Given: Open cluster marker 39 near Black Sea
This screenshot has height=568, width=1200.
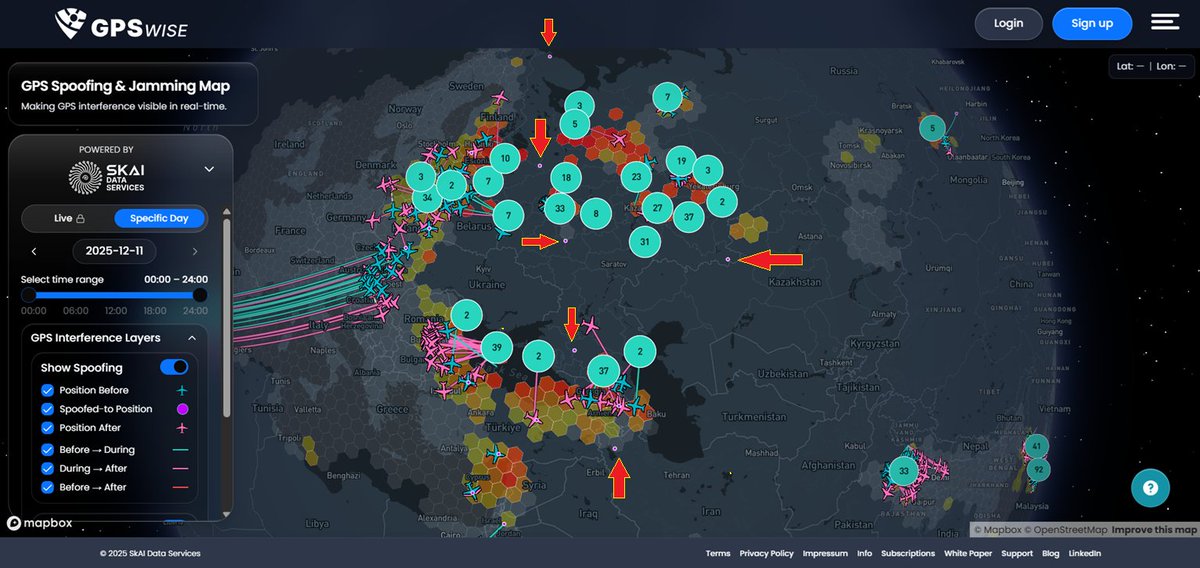Looking at the screenshot, I should (x=497, y=348).
